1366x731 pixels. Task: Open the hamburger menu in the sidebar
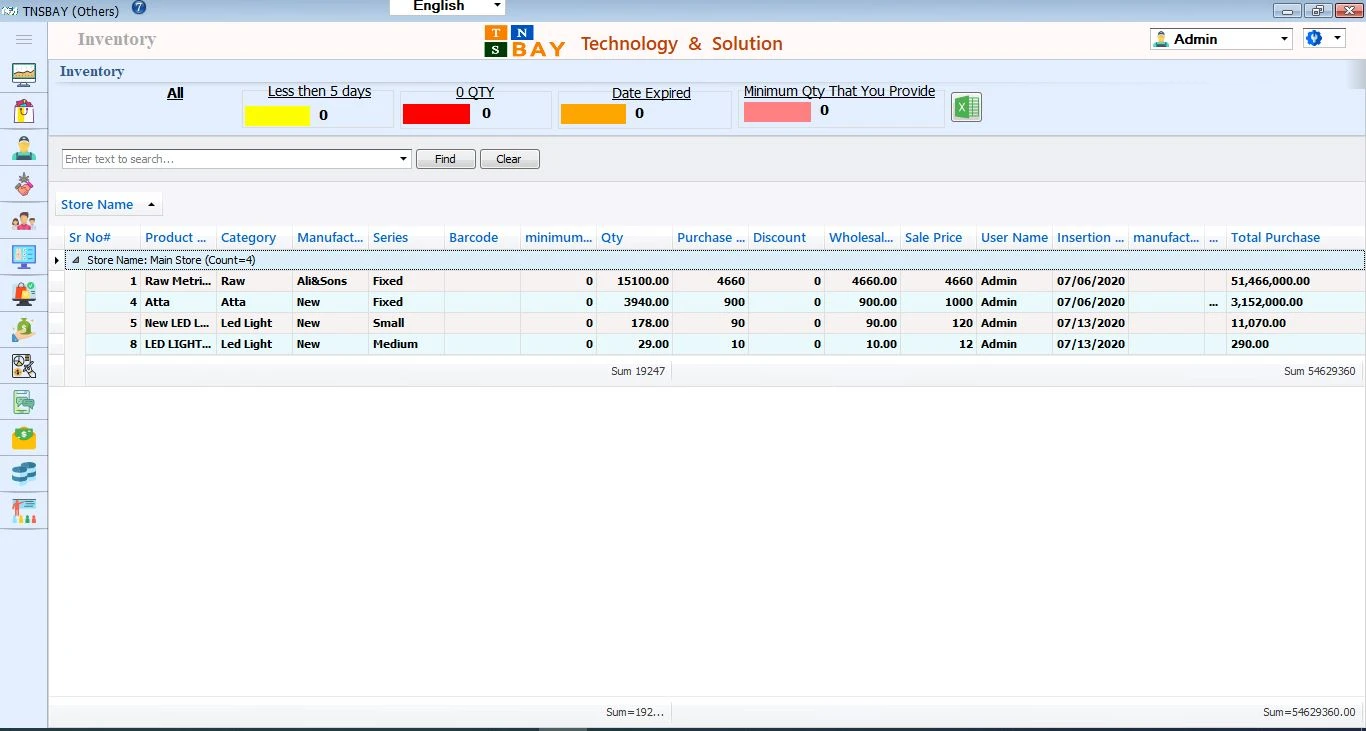(x=24, y=39)
